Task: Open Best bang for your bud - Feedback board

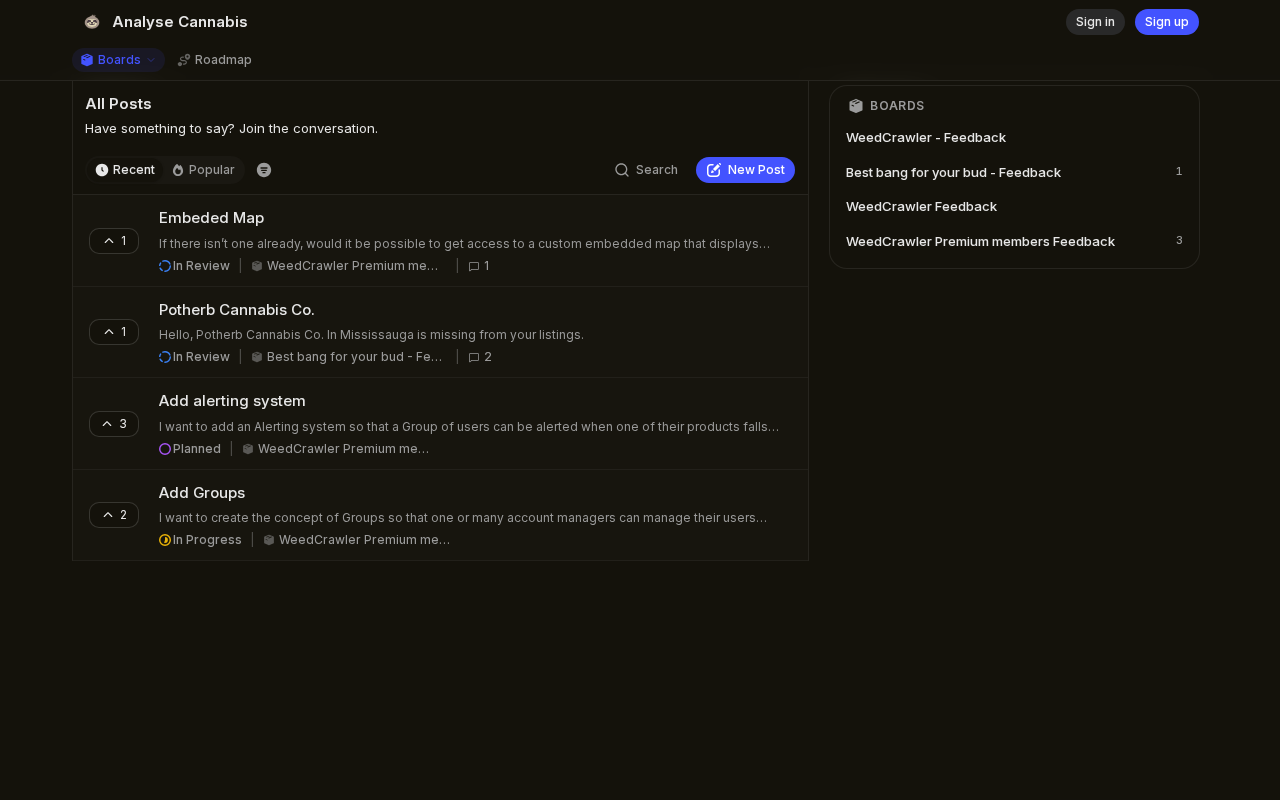Action: coord(953,172)
